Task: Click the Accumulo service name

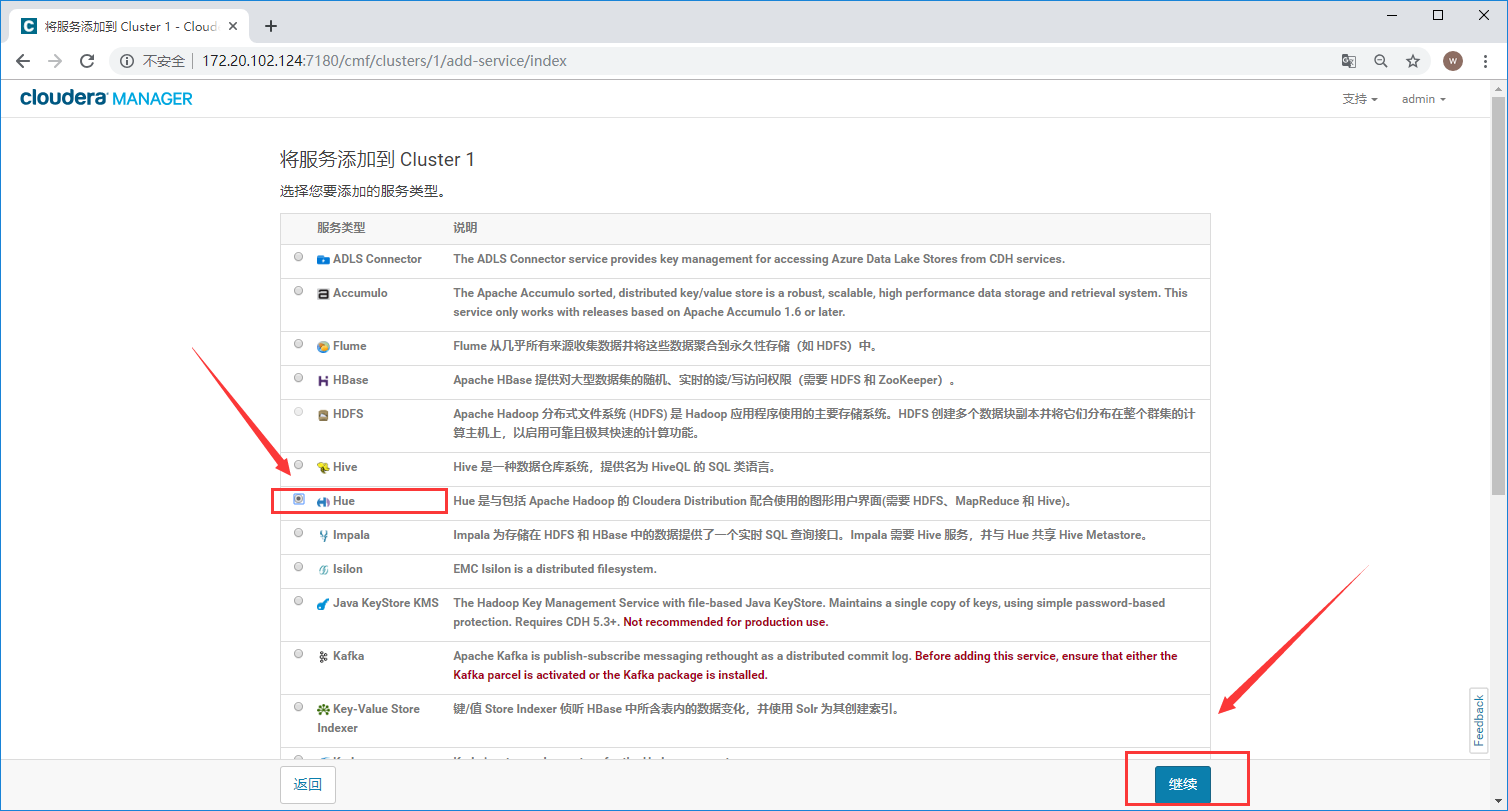Action: 360,293
